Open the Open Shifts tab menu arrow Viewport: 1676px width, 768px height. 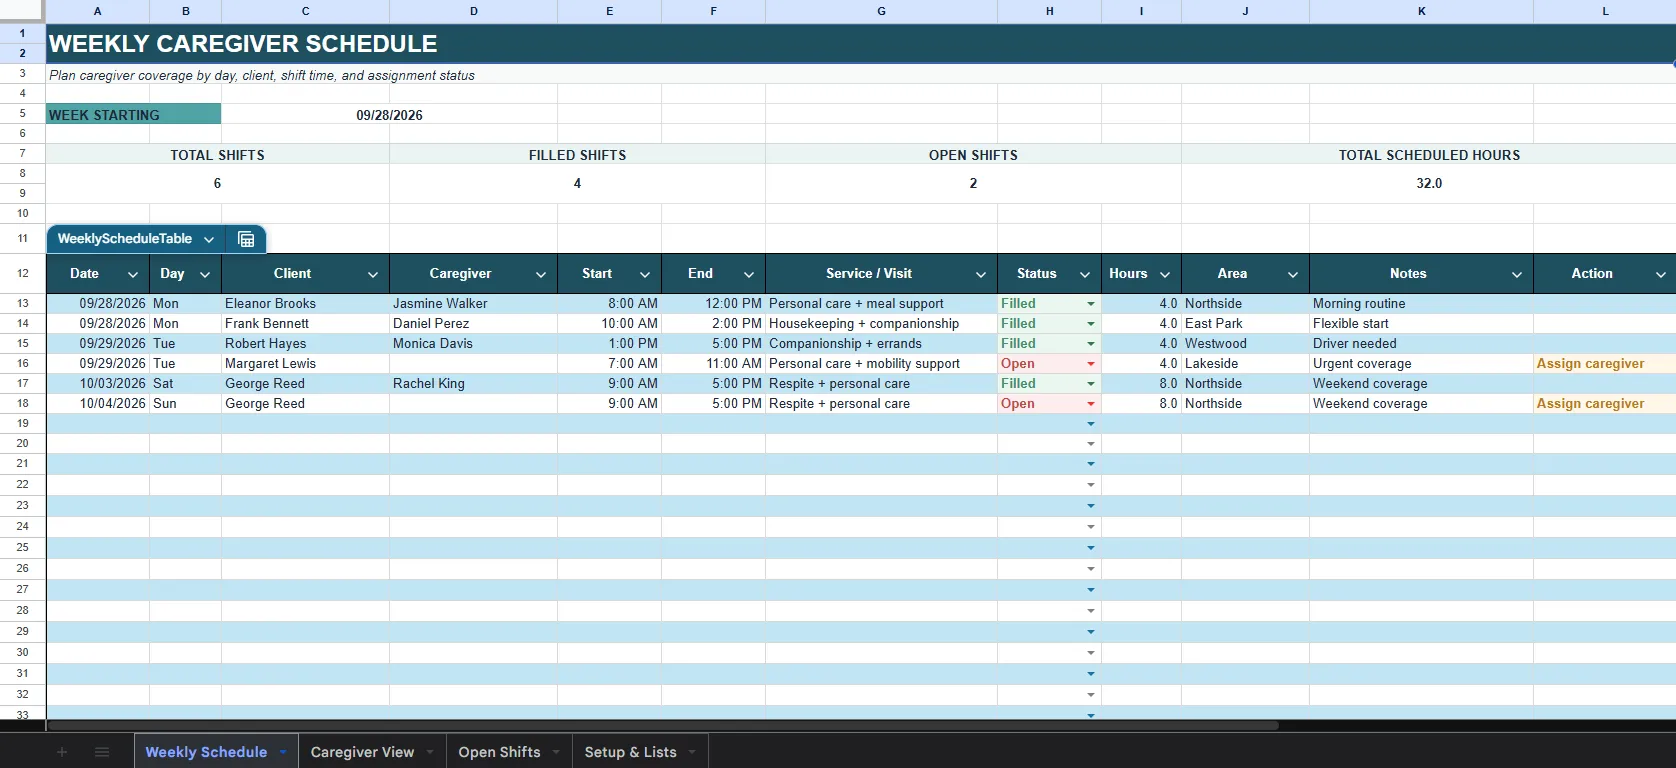pyautogui.click(x=556, y=752)
